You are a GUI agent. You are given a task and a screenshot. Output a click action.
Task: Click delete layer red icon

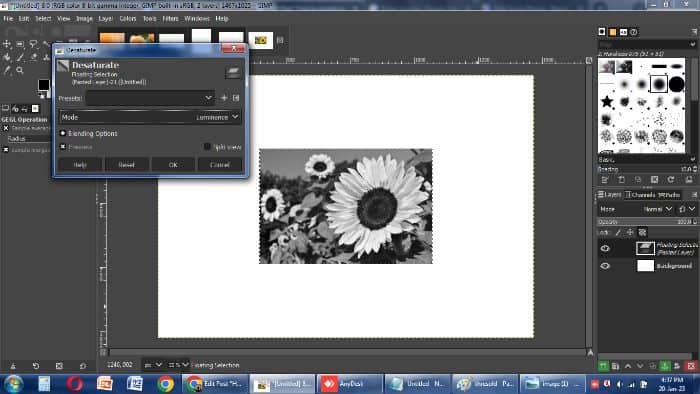tap(691, 366)
